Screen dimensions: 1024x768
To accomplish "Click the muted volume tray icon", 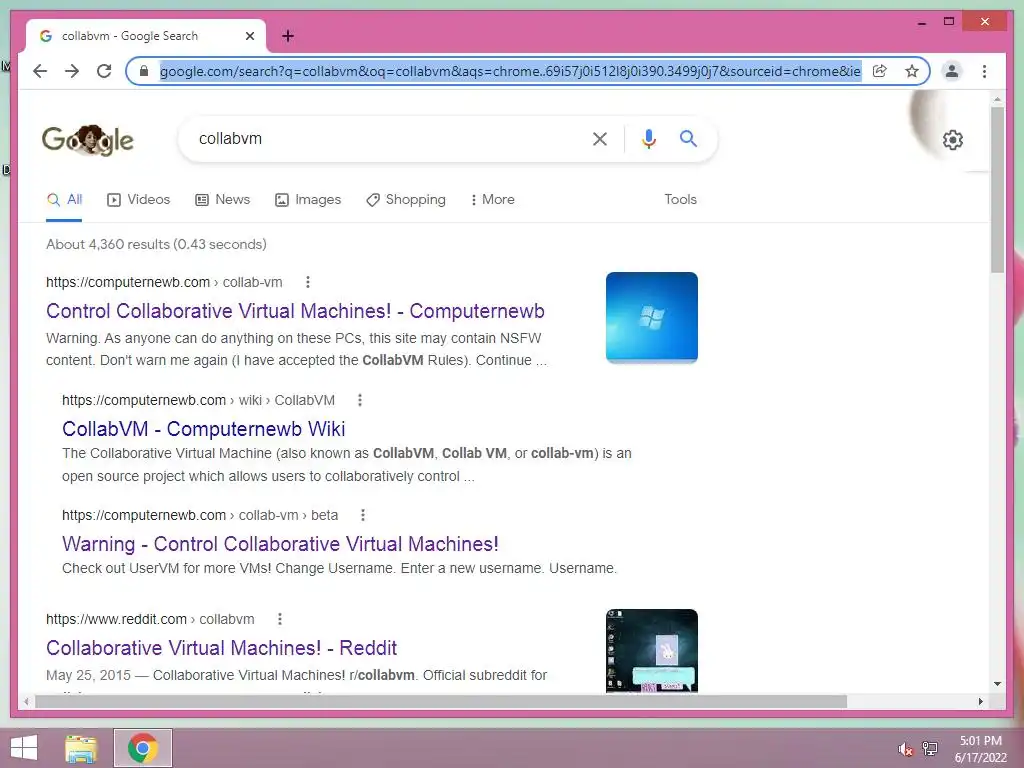I will tap(905, 749).
